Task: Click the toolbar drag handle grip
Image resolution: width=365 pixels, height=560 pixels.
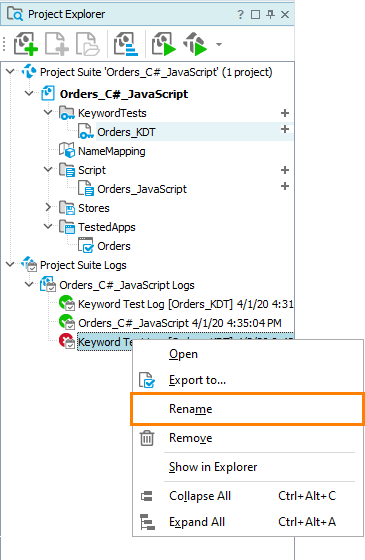Action: click(x=4, y=44)
